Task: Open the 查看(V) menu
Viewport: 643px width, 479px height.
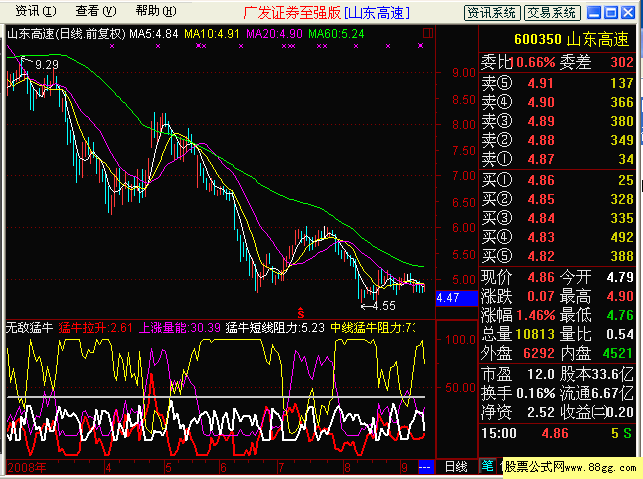Action: (96, 11)
